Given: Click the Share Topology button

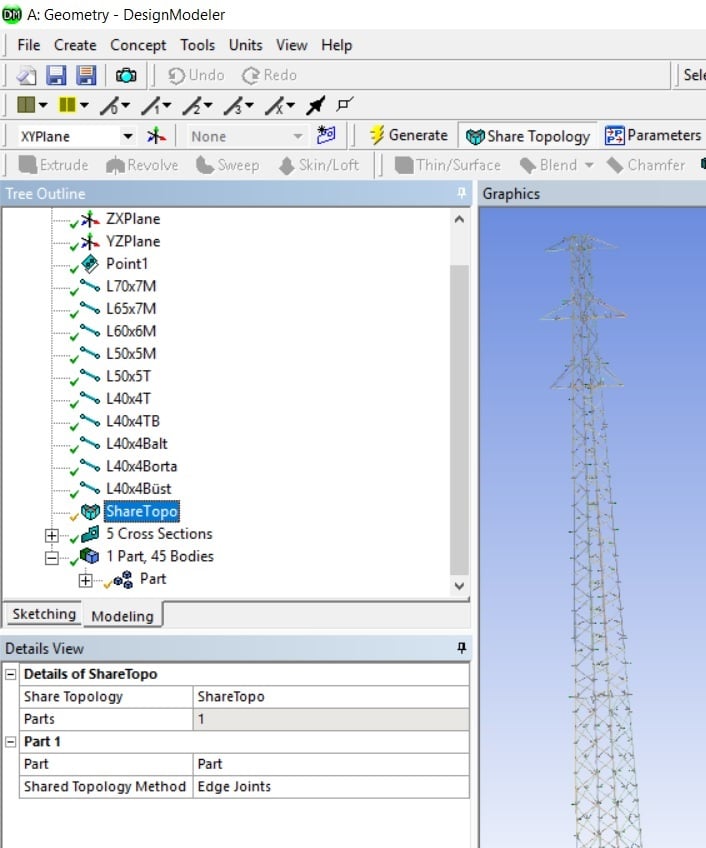Looking at the screenshot, I should coord(529,135).
